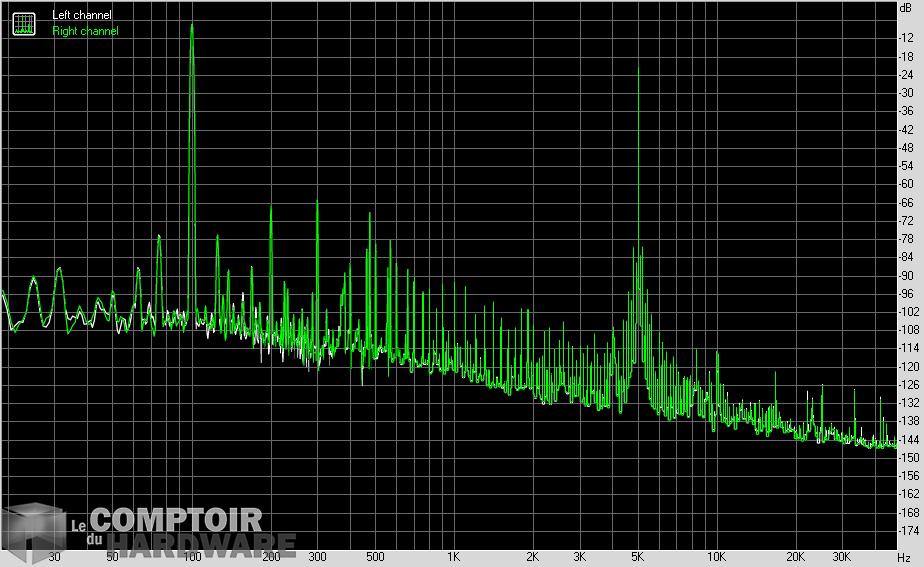Select the Right channel legend label
Image resolution: width=924 pixels, height=567 pixels.
[85, 31]
